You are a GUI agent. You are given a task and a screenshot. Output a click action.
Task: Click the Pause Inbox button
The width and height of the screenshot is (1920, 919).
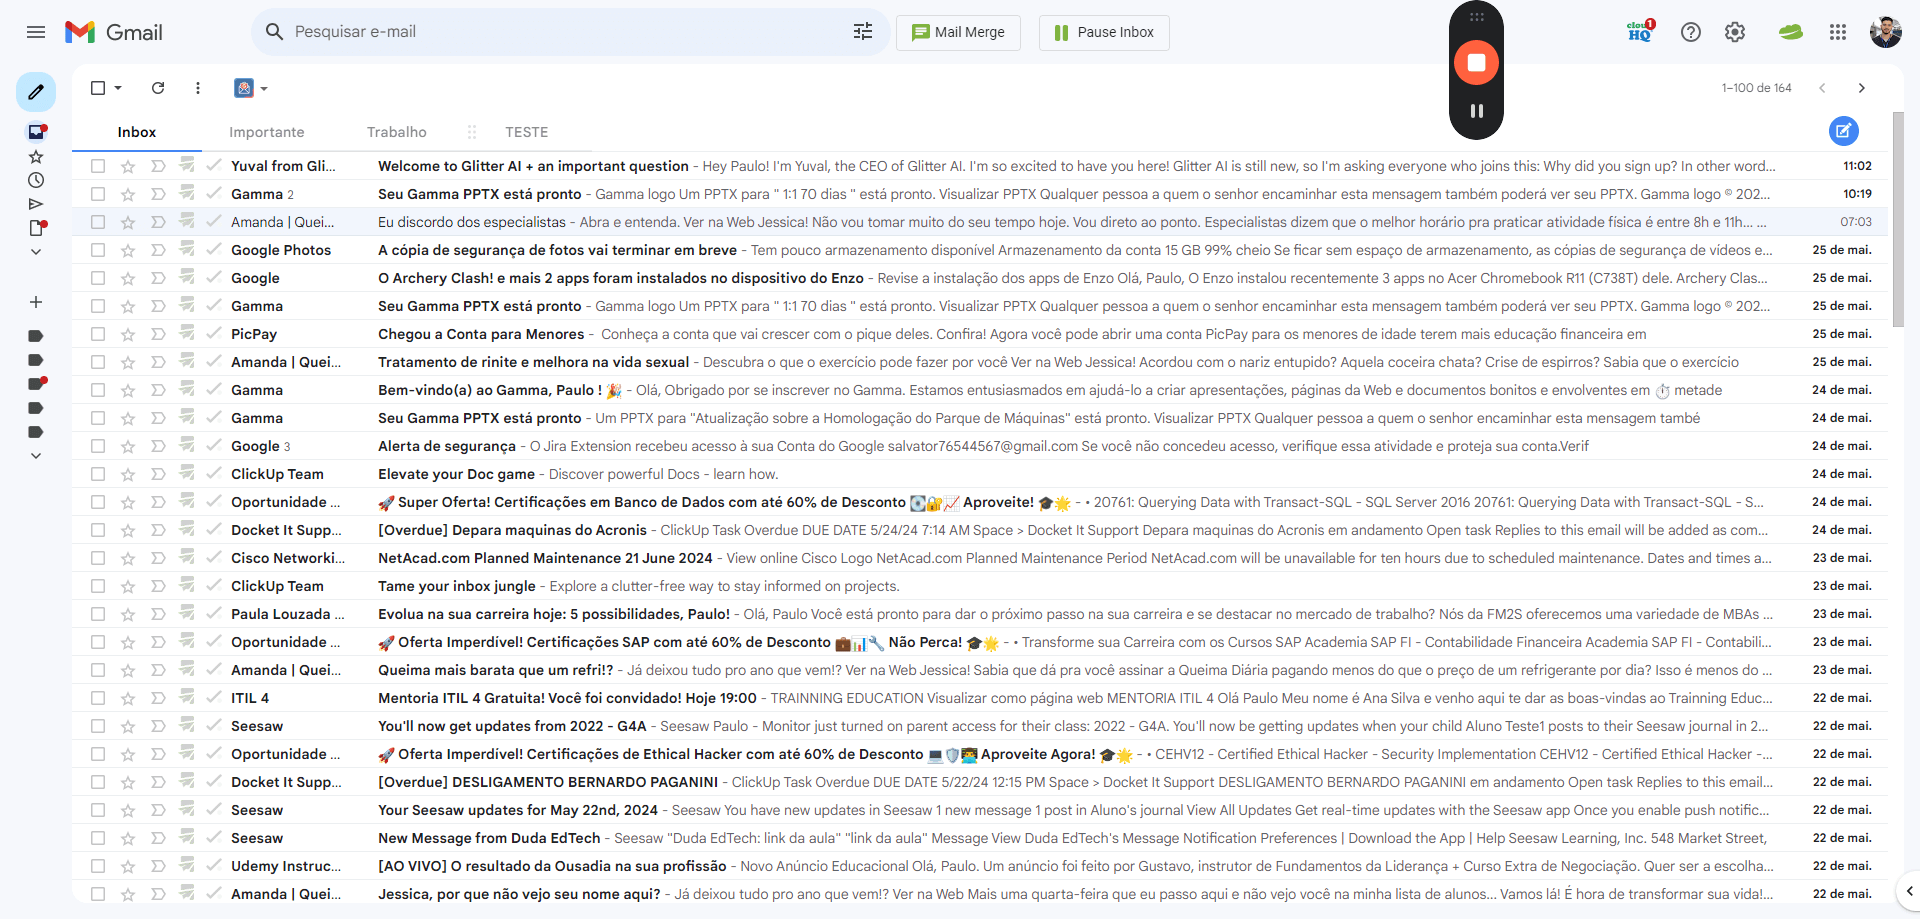pyautogui.click(x=1104, y=32)
